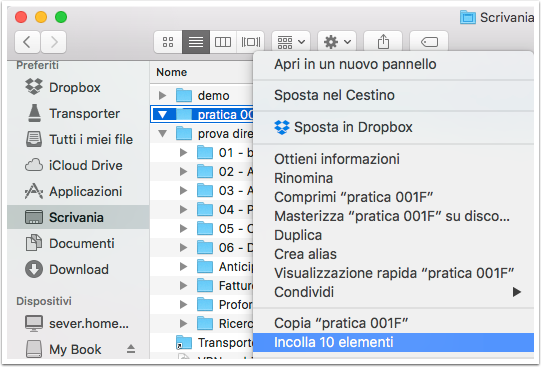Switch to Cover Flow view
The image size is (541, 367).
tap(250, 42)
